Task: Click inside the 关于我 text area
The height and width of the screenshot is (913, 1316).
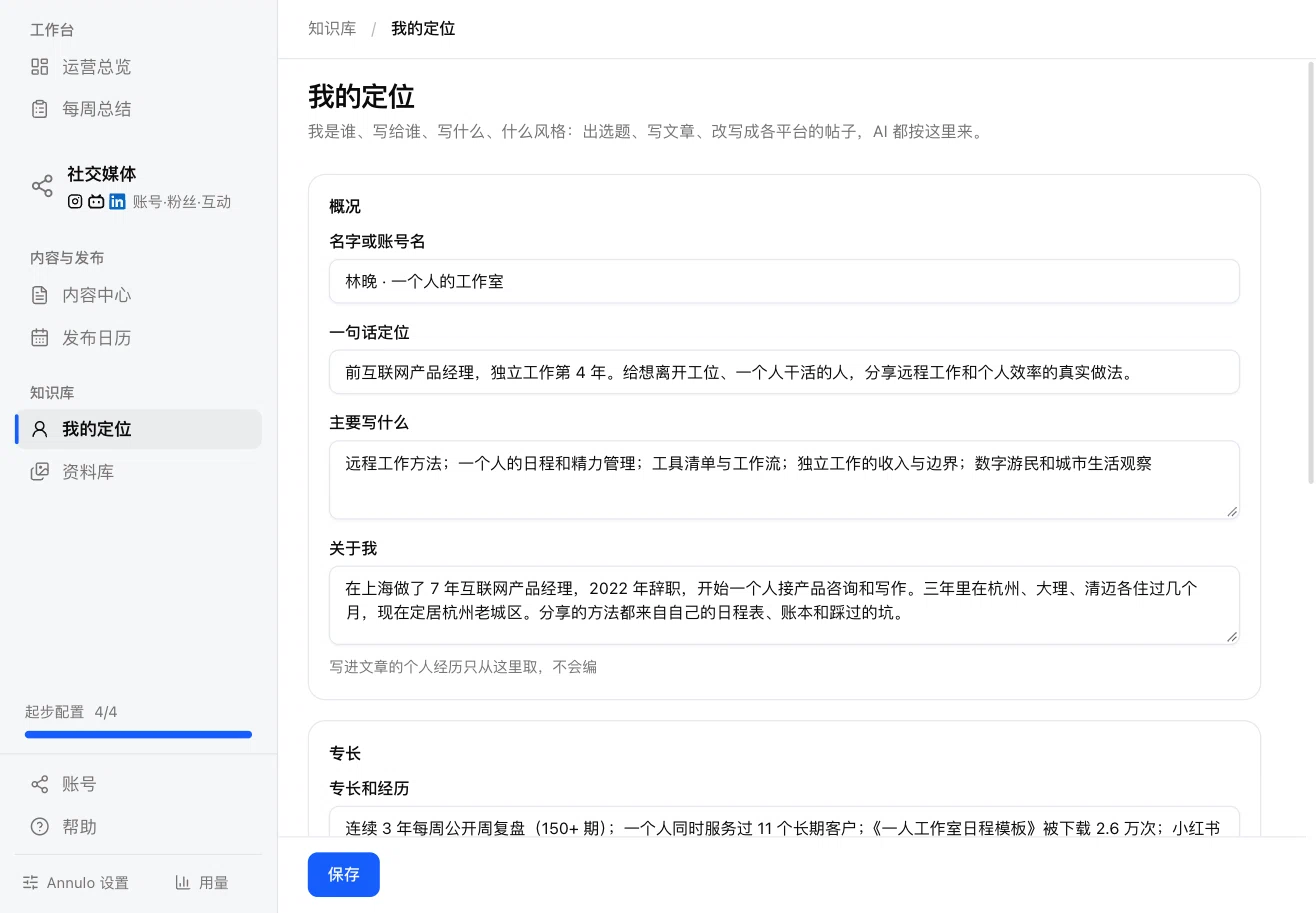Action: [x=784, y=605]
